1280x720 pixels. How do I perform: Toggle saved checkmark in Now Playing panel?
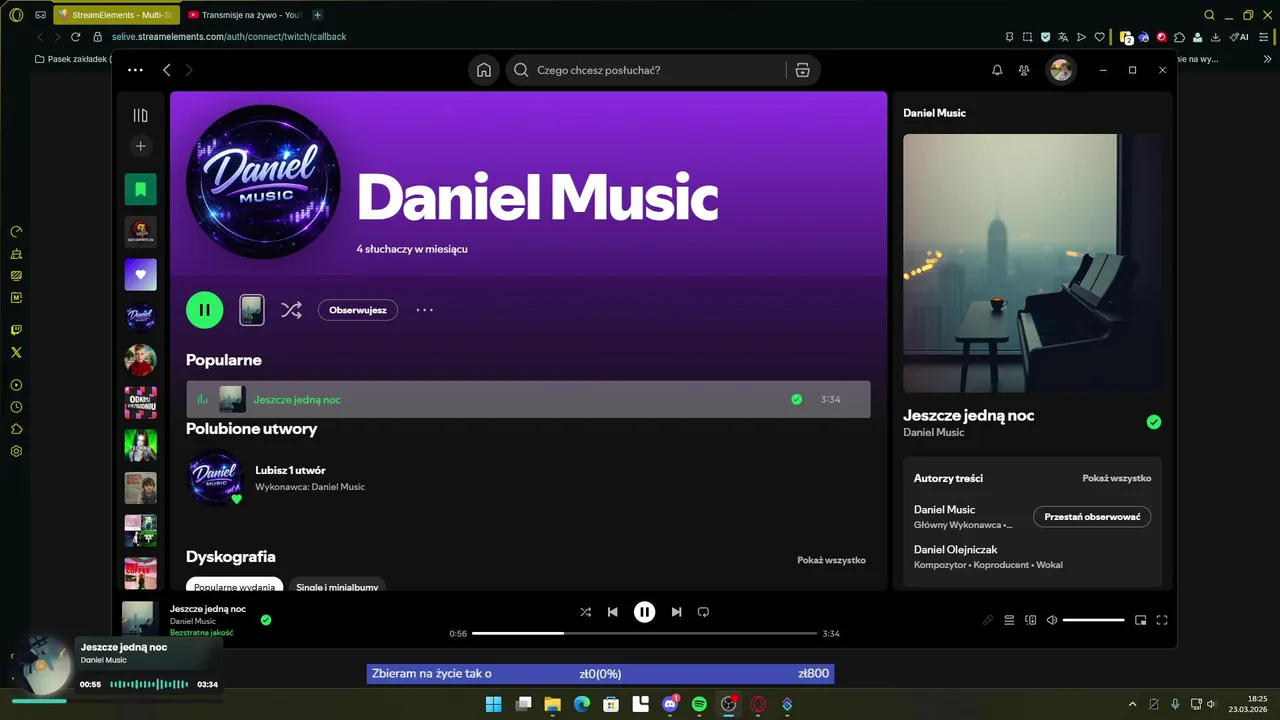click(1154, 422)
